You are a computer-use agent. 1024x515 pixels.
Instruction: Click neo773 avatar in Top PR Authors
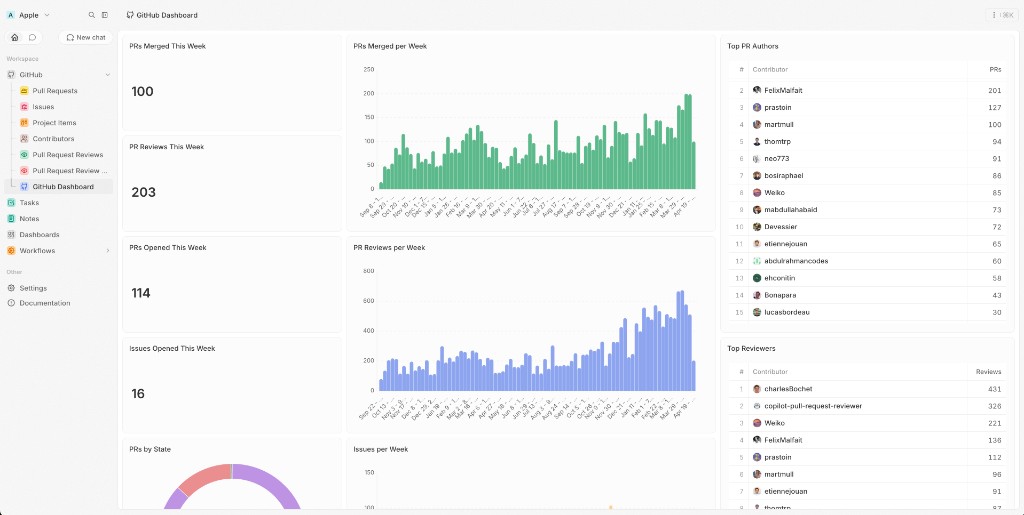click(x=757, y=159)
